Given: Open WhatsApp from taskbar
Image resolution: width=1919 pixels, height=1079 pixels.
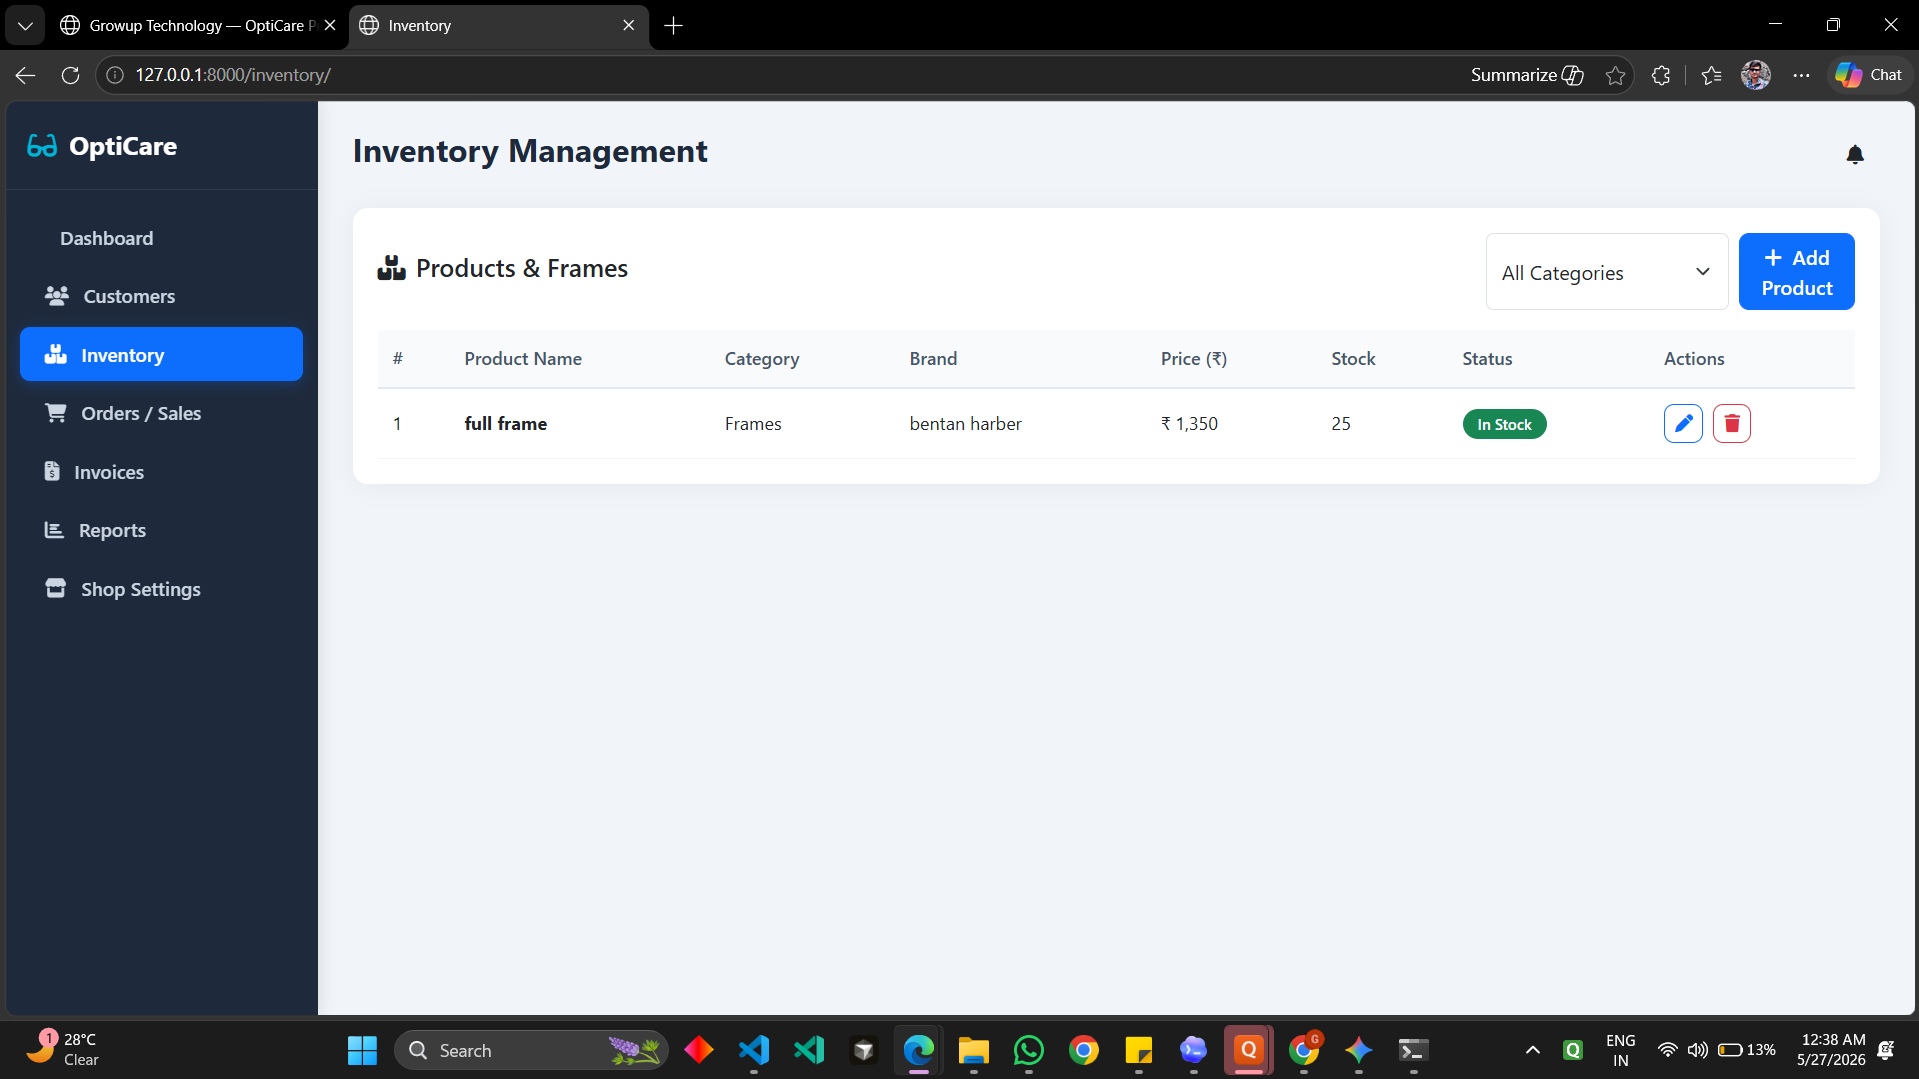Looking at the screenshot, I should point(1029,1050).
